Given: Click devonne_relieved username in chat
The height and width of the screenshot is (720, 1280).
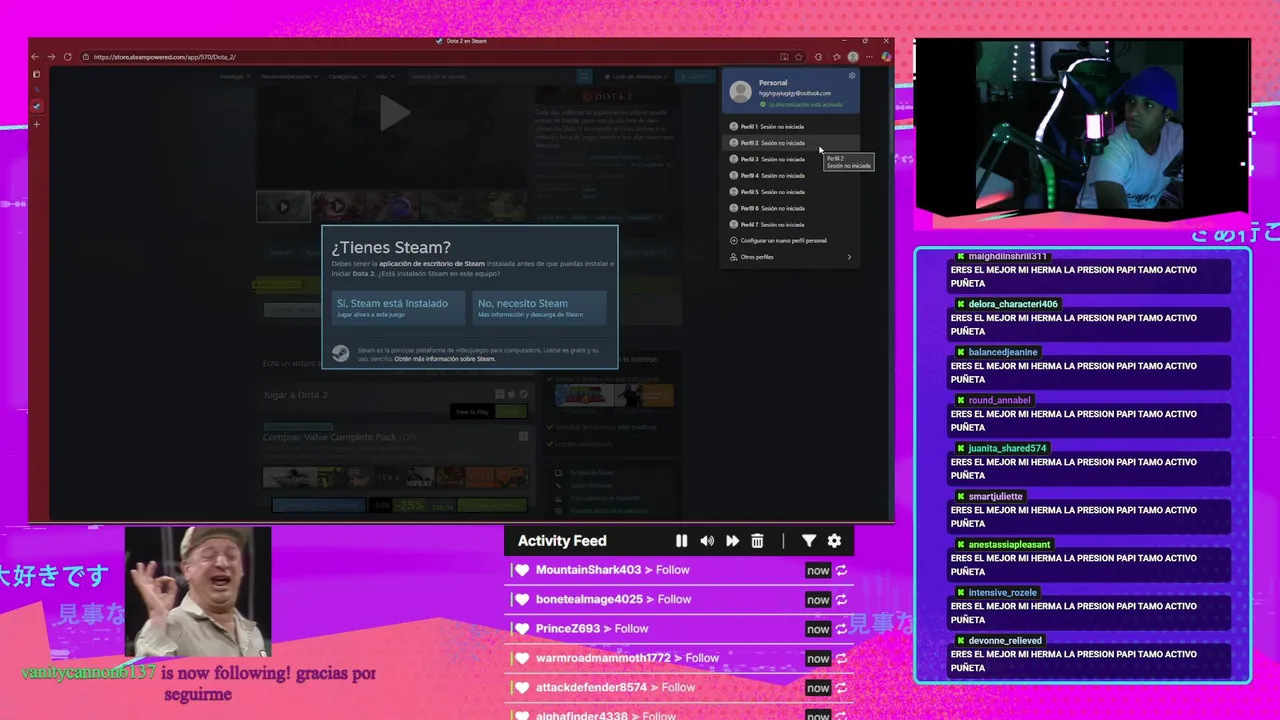Looking at the screenshot, I should pyautogui.click(x=1005, y=640).
